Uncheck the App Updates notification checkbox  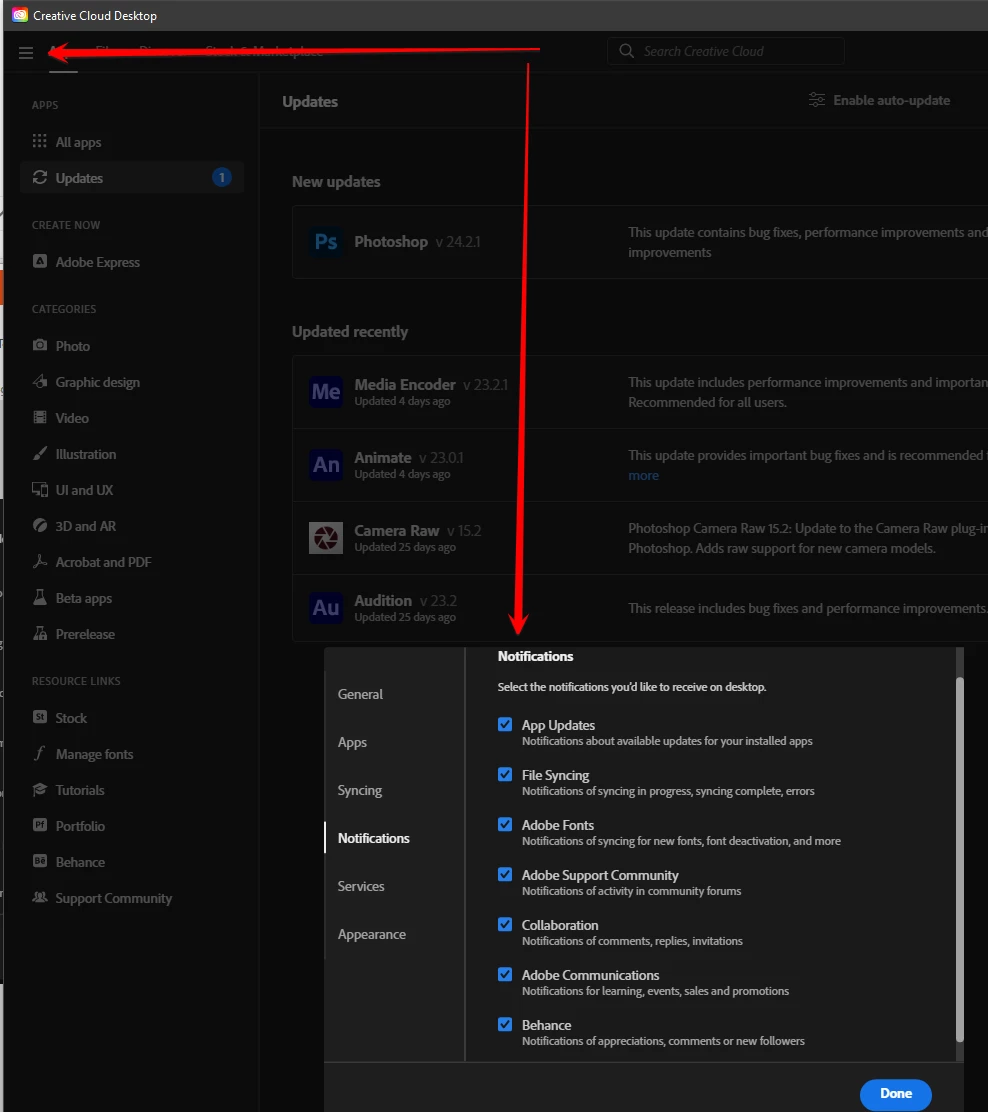tap(505, 724)
